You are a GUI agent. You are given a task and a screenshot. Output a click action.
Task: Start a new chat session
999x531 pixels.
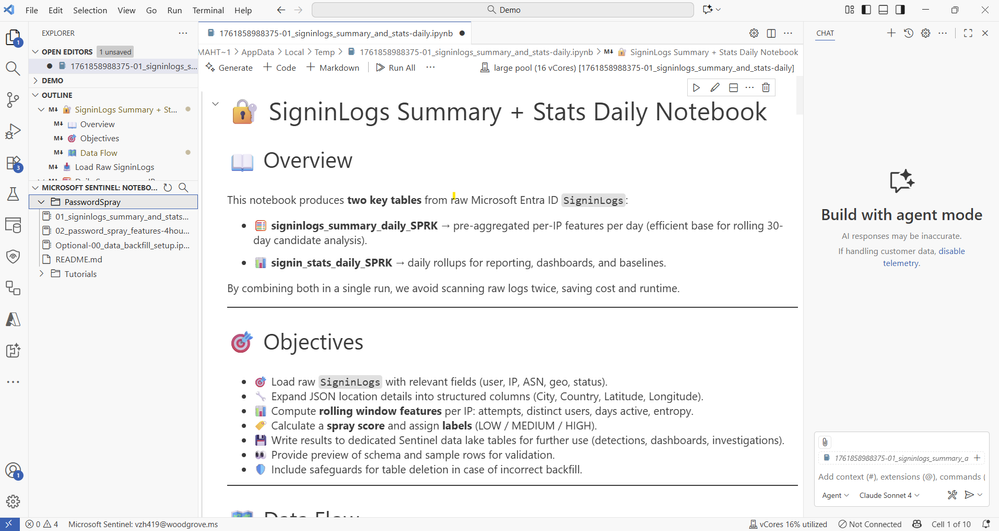point(891,33)
